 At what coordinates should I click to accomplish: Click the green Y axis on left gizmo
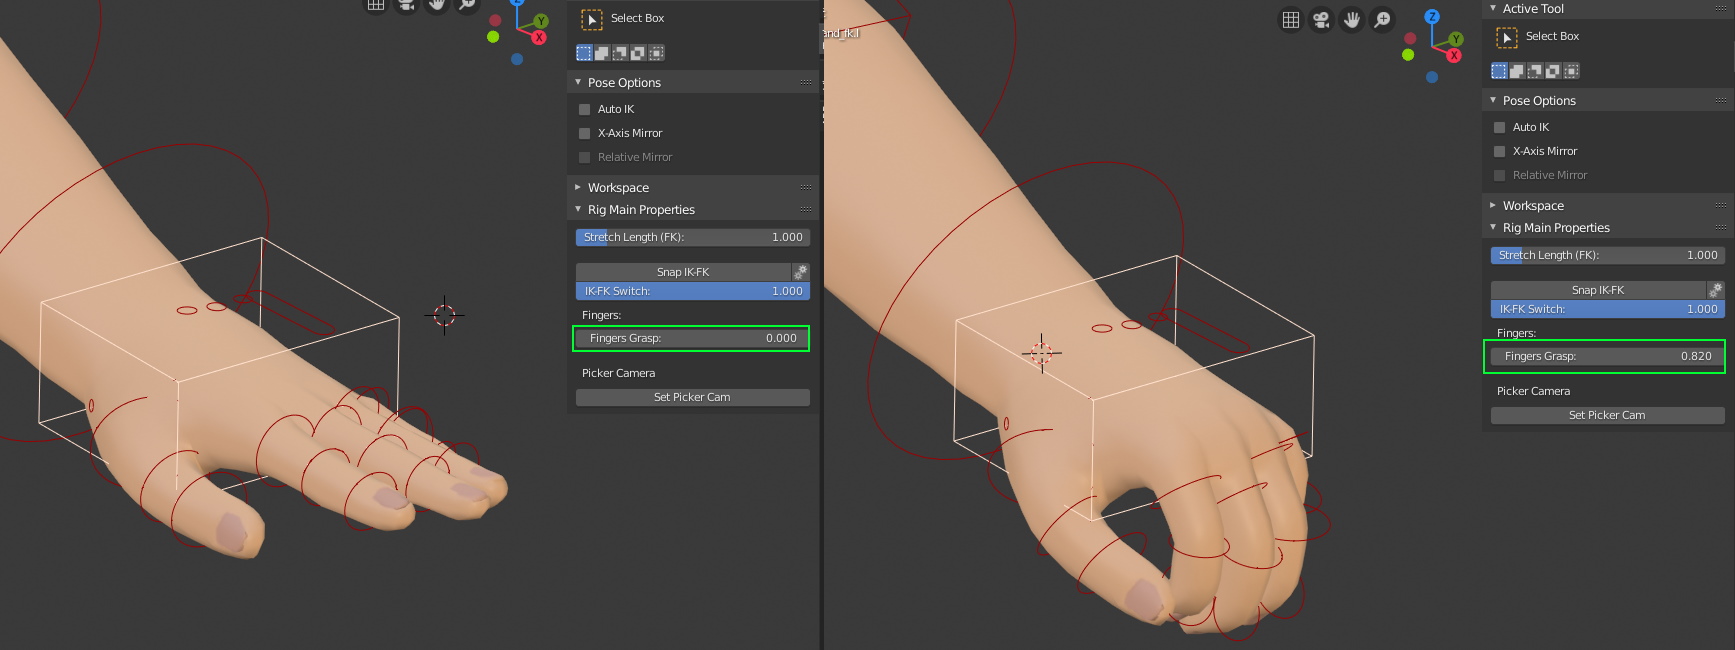point(541,21)
